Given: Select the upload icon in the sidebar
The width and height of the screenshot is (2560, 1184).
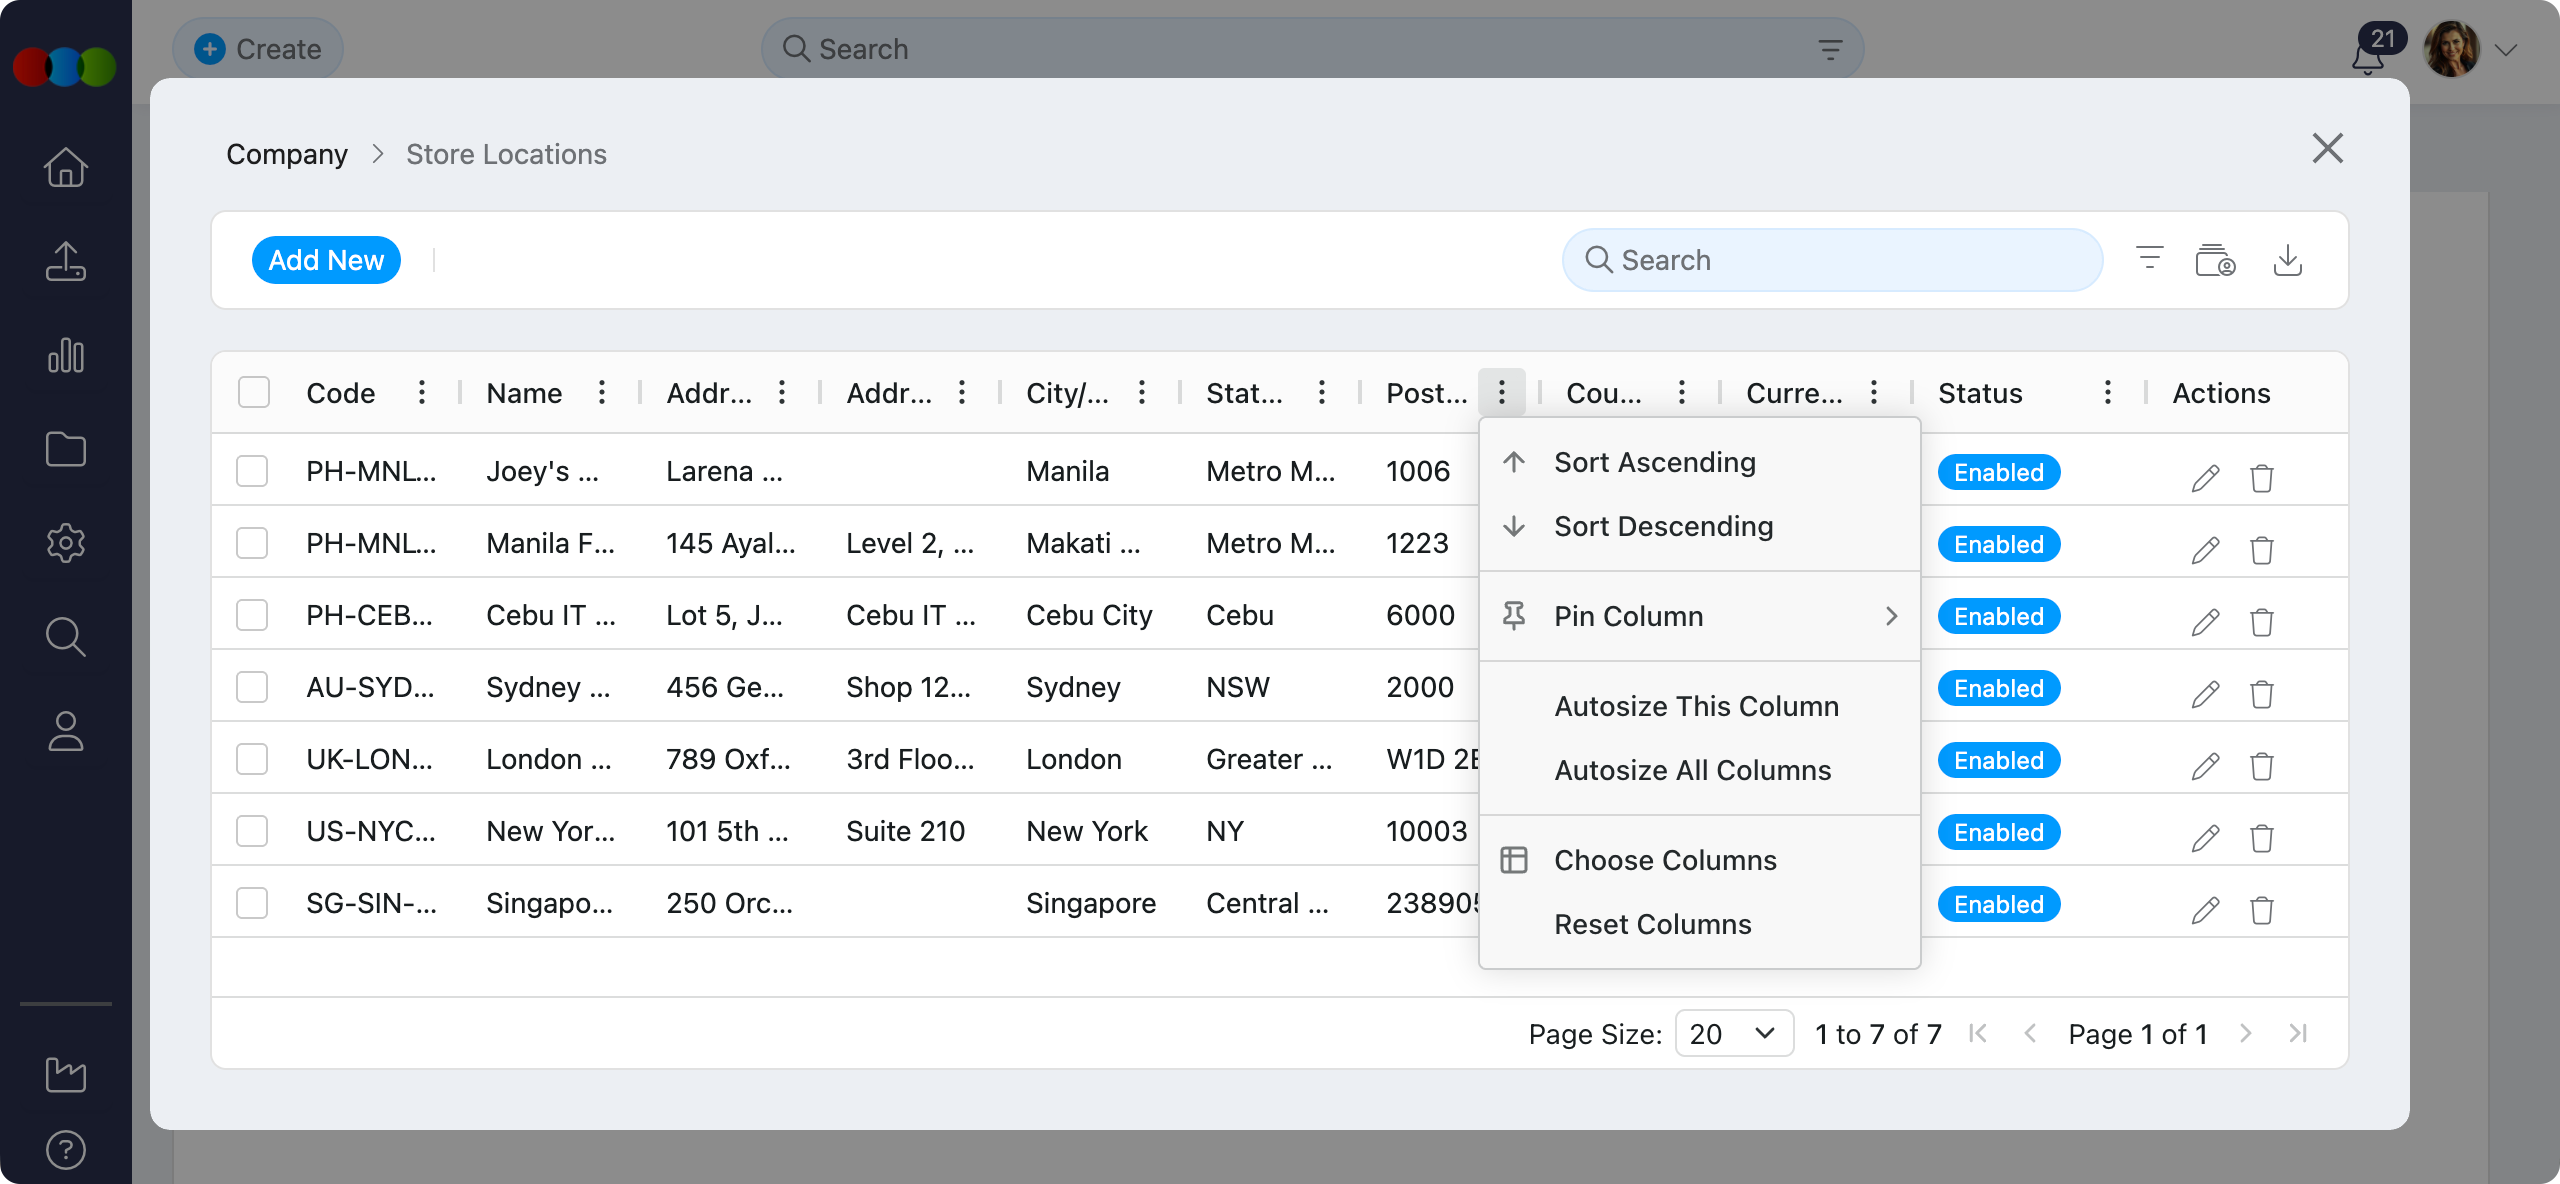Looking at the screenshot, I should click(x=65, y=261).
